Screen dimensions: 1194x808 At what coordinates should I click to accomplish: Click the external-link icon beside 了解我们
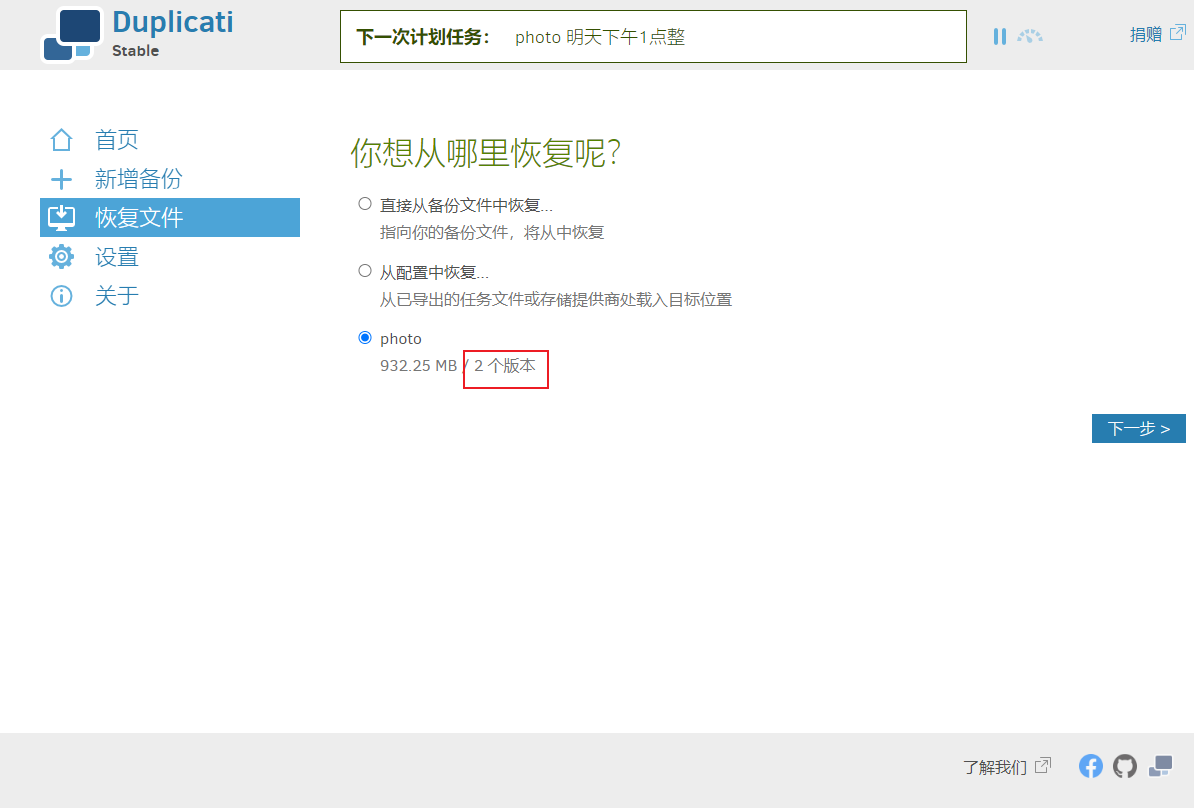tap(1043, 765)
